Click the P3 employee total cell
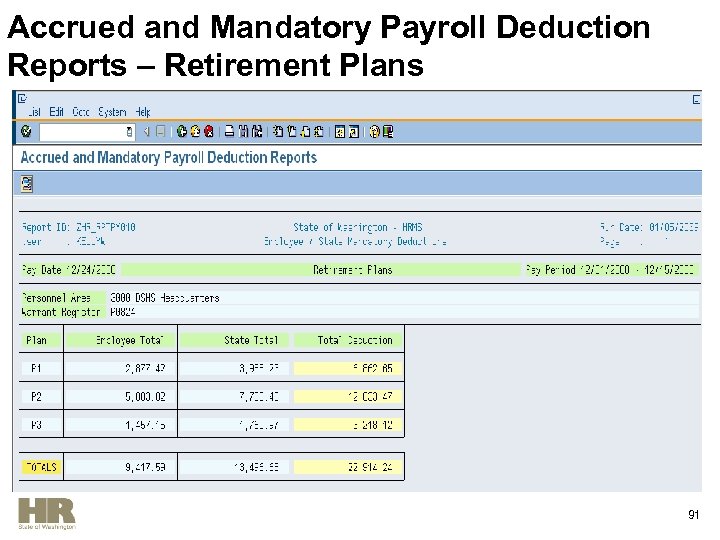The image size is (720, 540). coord(121,425)
